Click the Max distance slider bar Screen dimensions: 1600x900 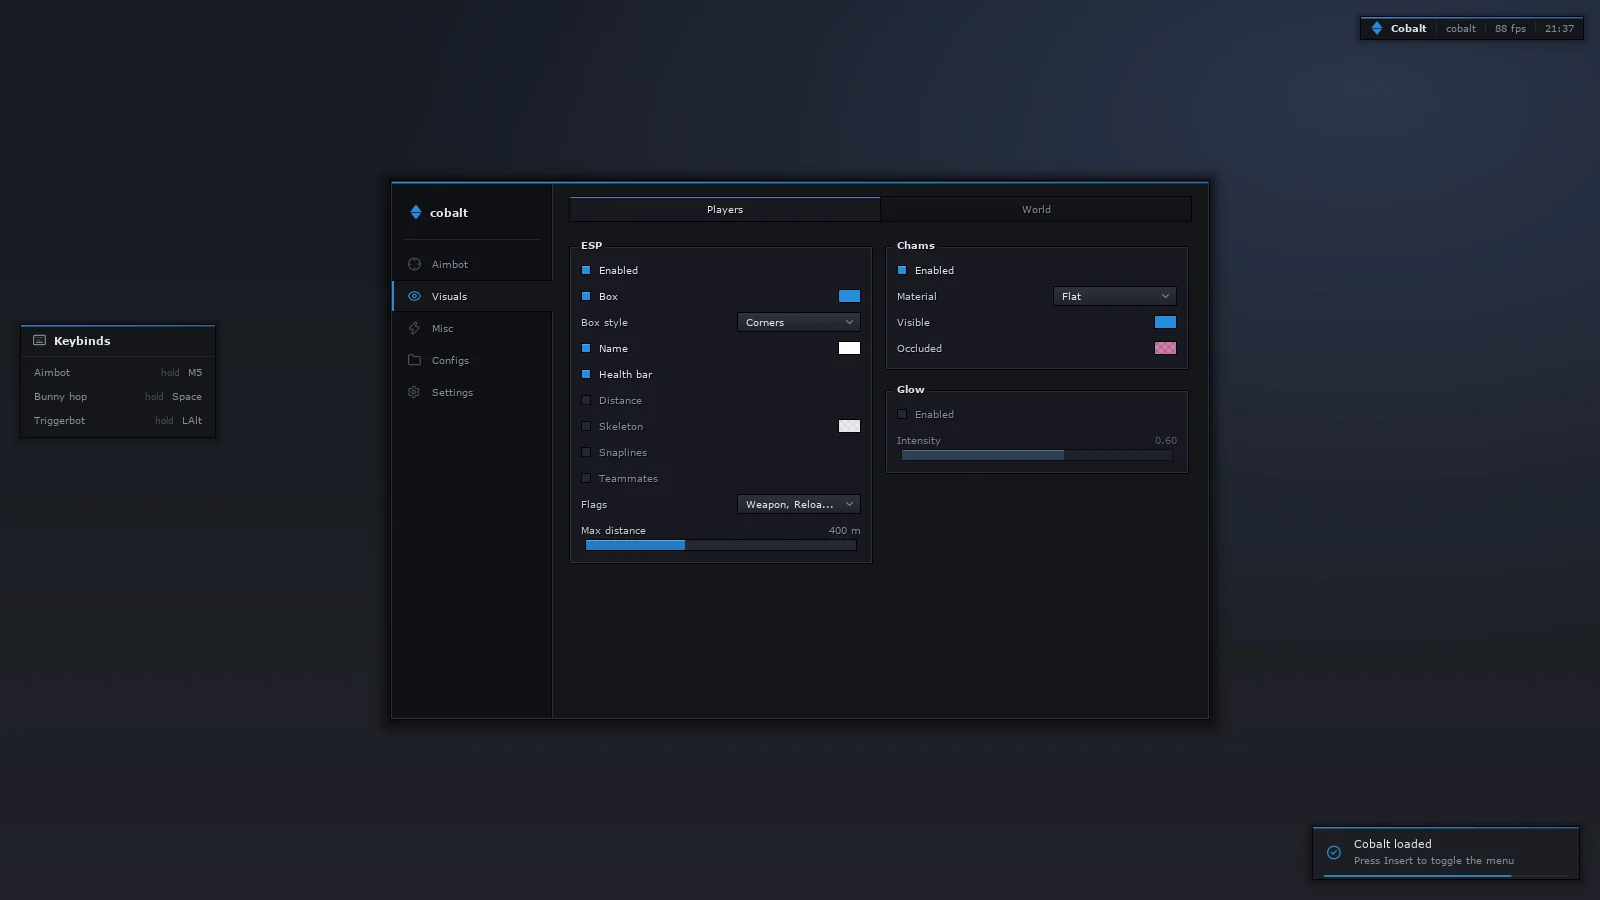click(721, 545)
